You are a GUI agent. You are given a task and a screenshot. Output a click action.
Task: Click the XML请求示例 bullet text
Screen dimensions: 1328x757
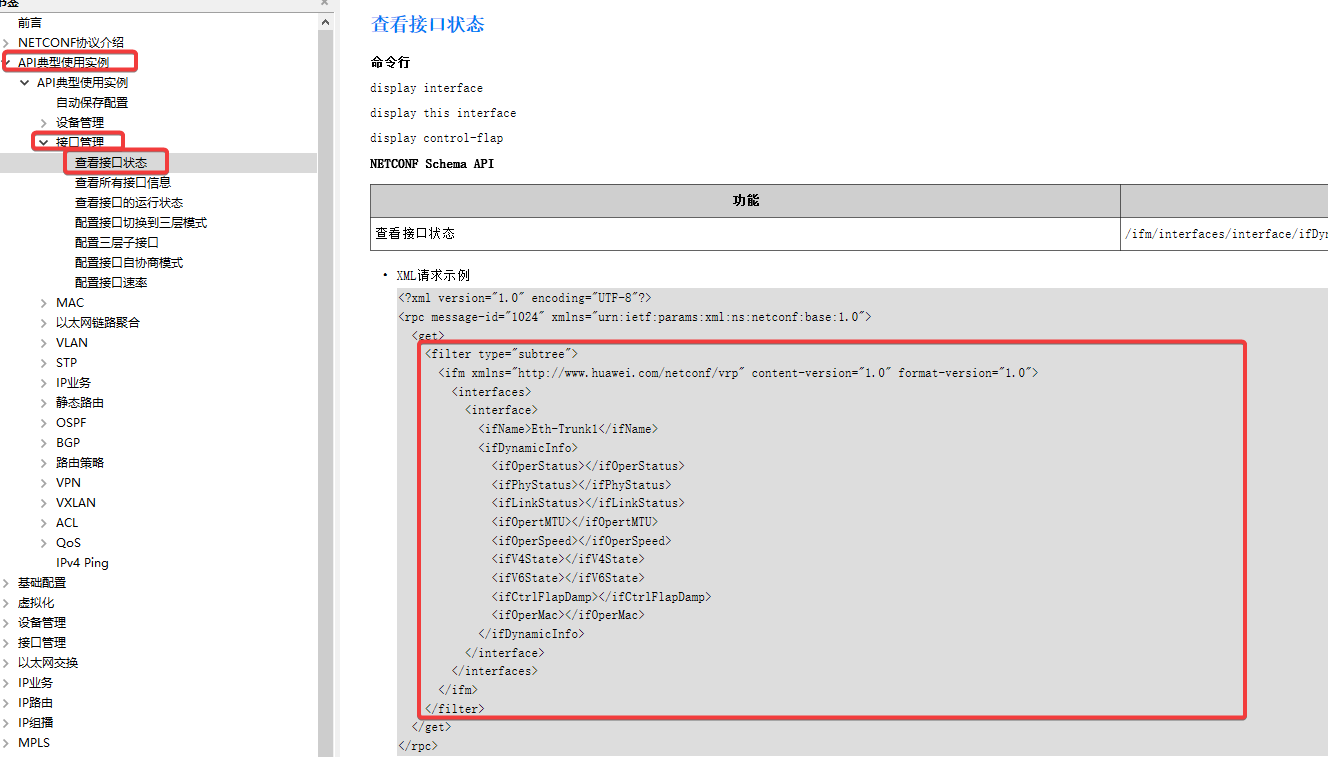(433, 275)
